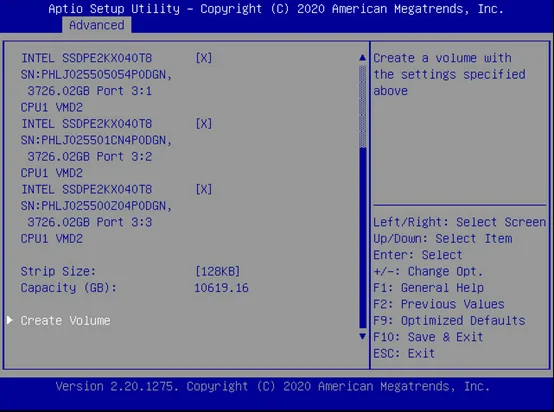Select serial number SN:PHLJ025501CN4P0DGN

coord(96,140)
